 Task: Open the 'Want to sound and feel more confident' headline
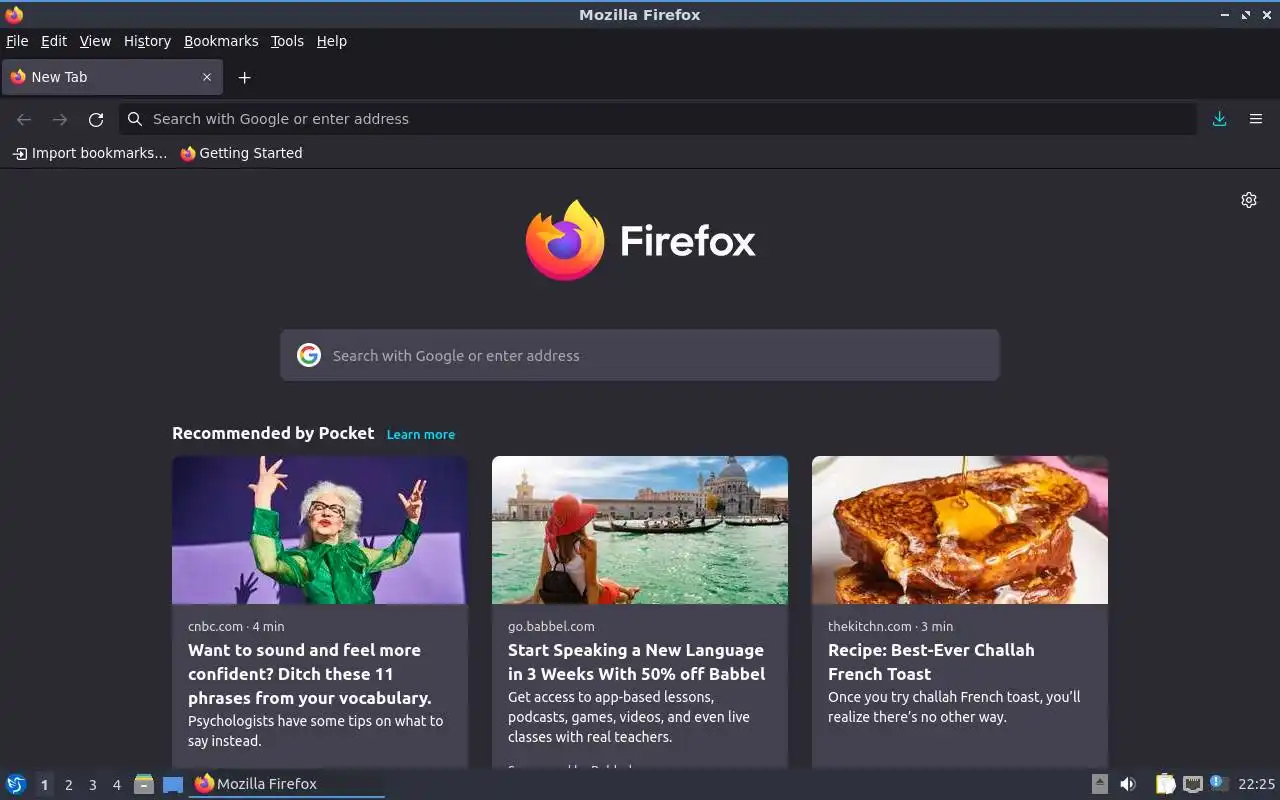(310, 674)
